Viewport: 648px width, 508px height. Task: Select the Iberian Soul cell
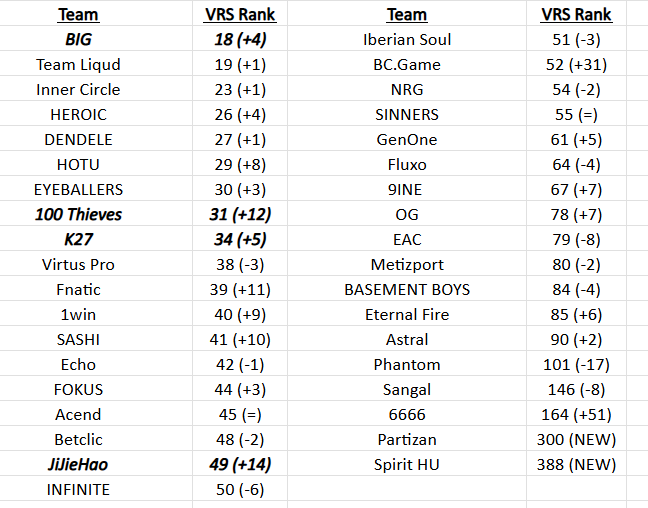pyautogui.click(x=407, y=39)
